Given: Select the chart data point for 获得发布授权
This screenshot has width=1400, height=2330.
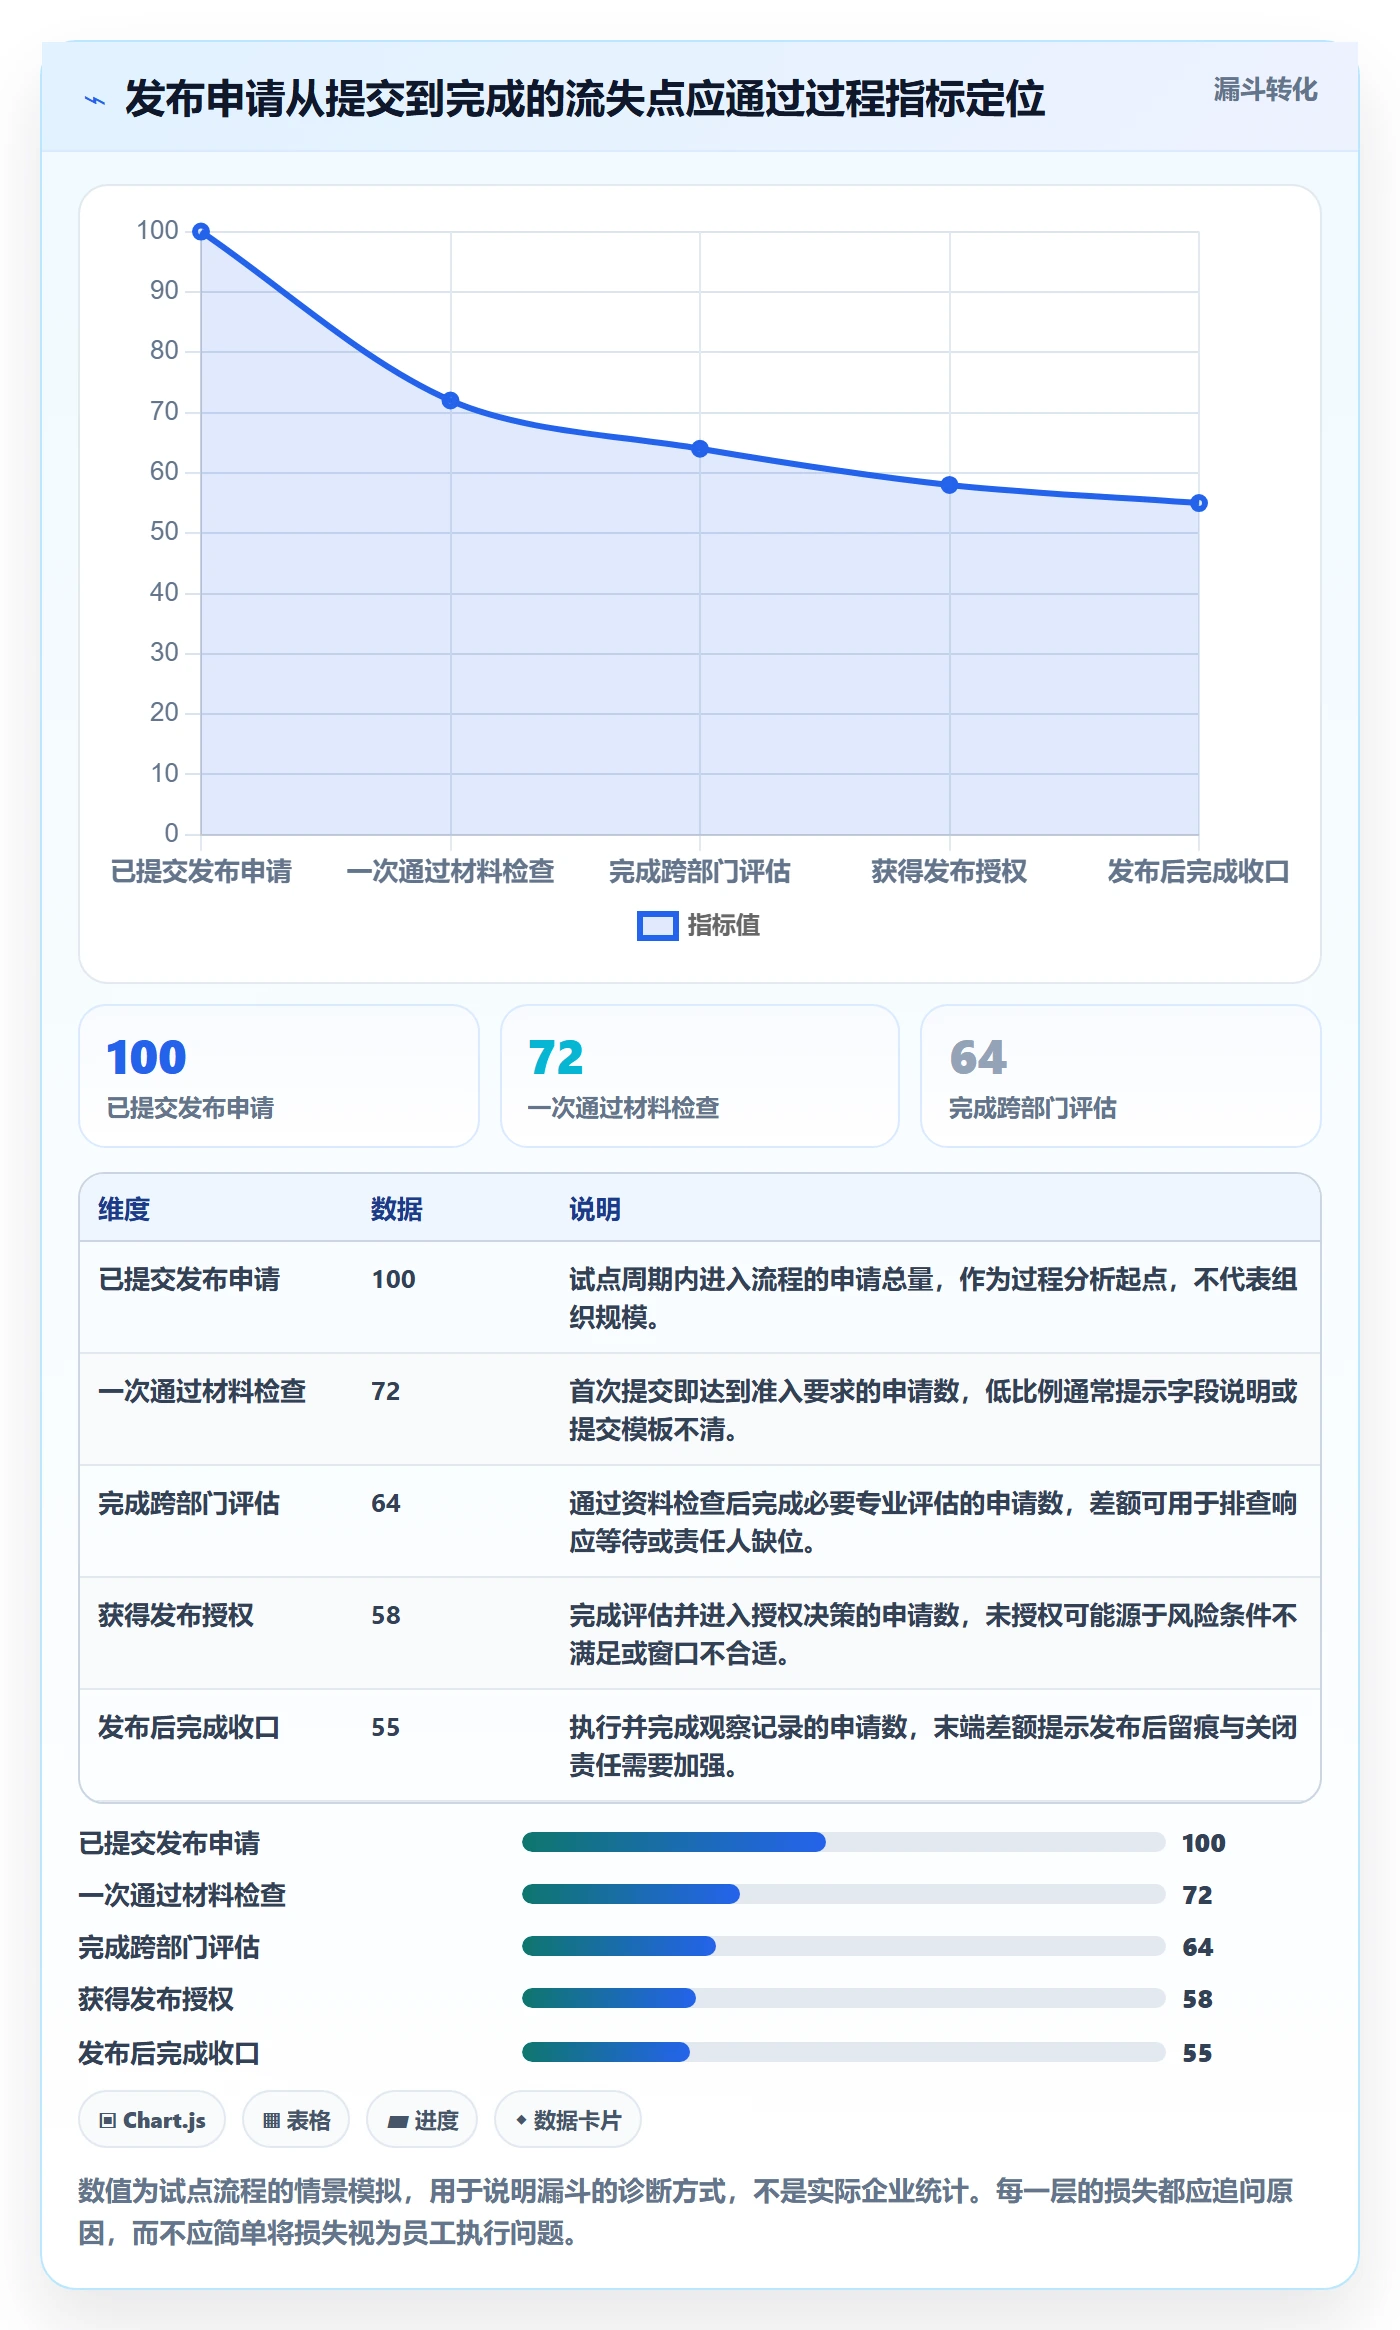Looking at the screenshot, I should click(949, 485).
